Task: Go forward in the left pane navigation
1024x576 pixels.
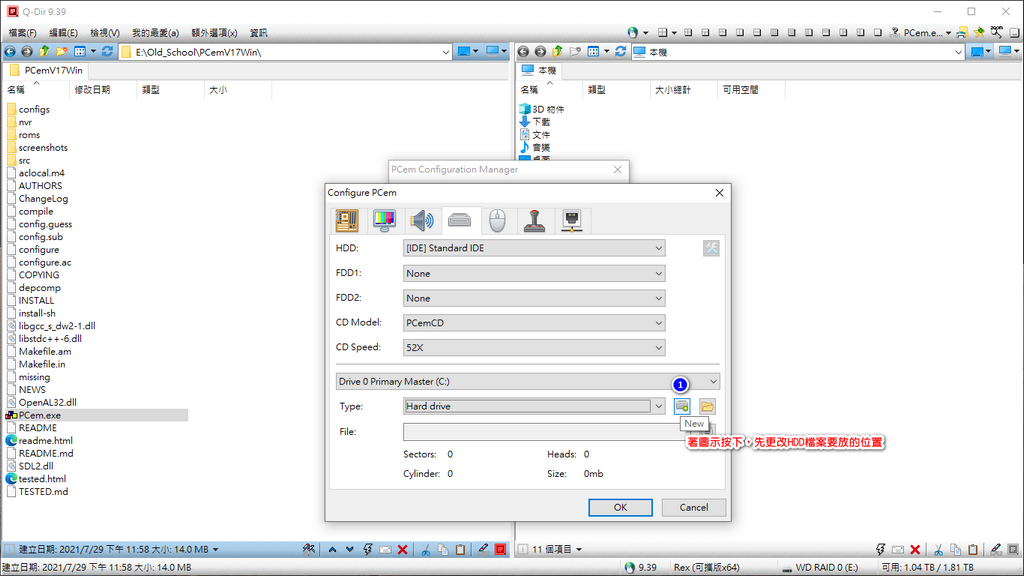Action: pyautogui.click(x=27, y=52)
